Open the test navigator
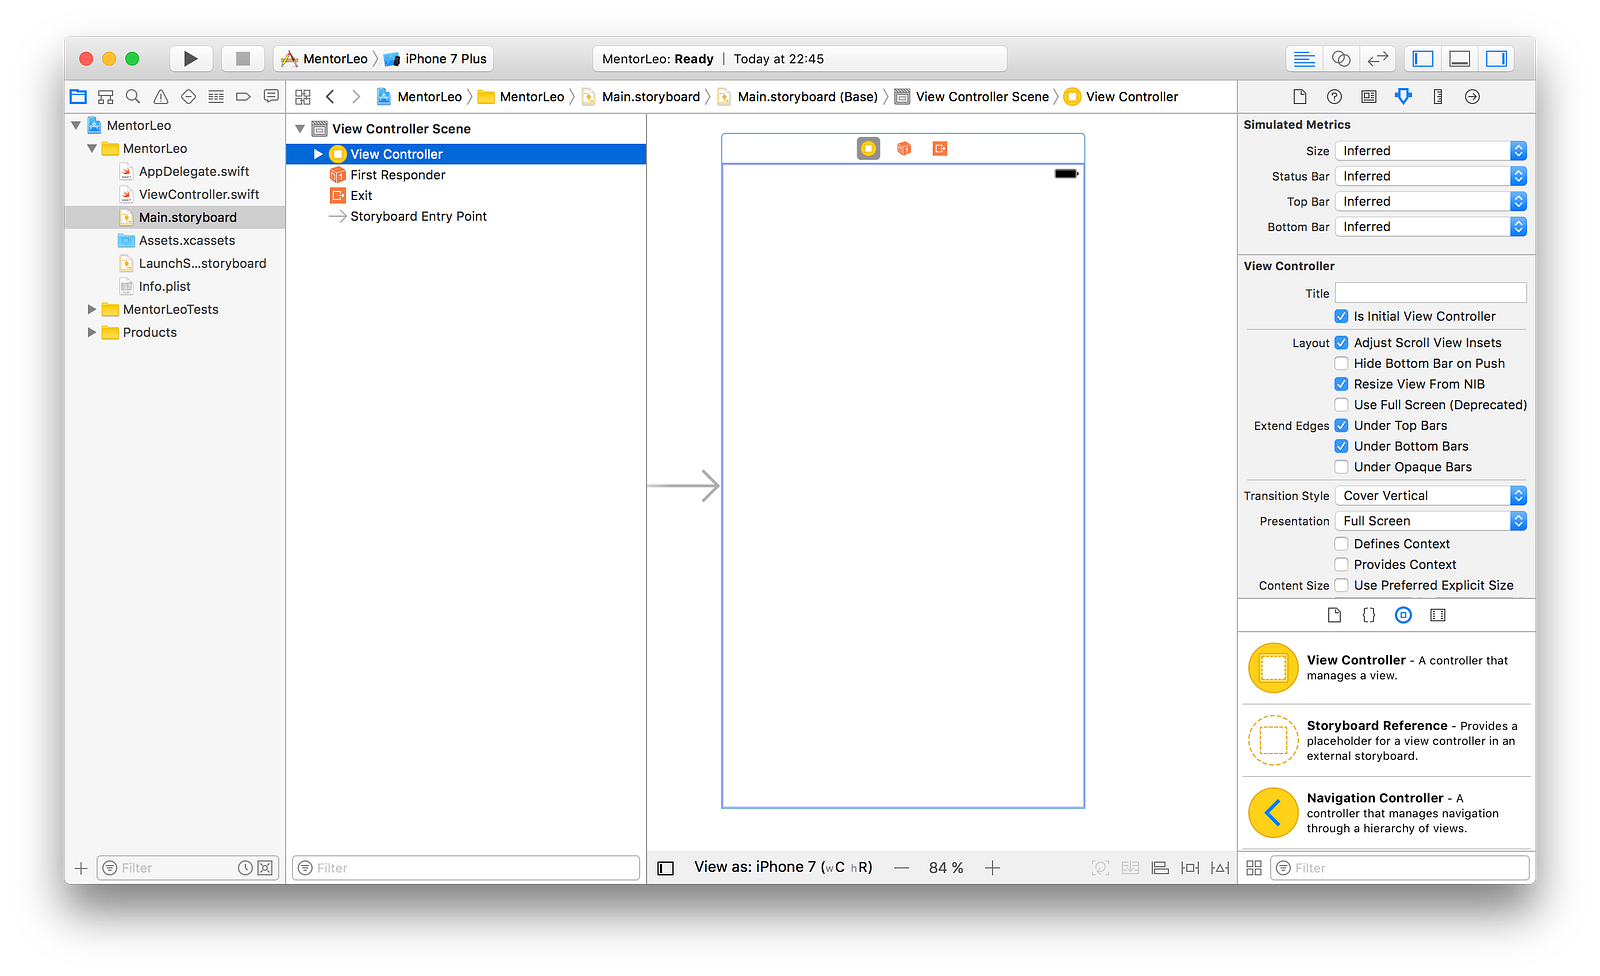The image size is (1600, 976). (x=188, y=97)
